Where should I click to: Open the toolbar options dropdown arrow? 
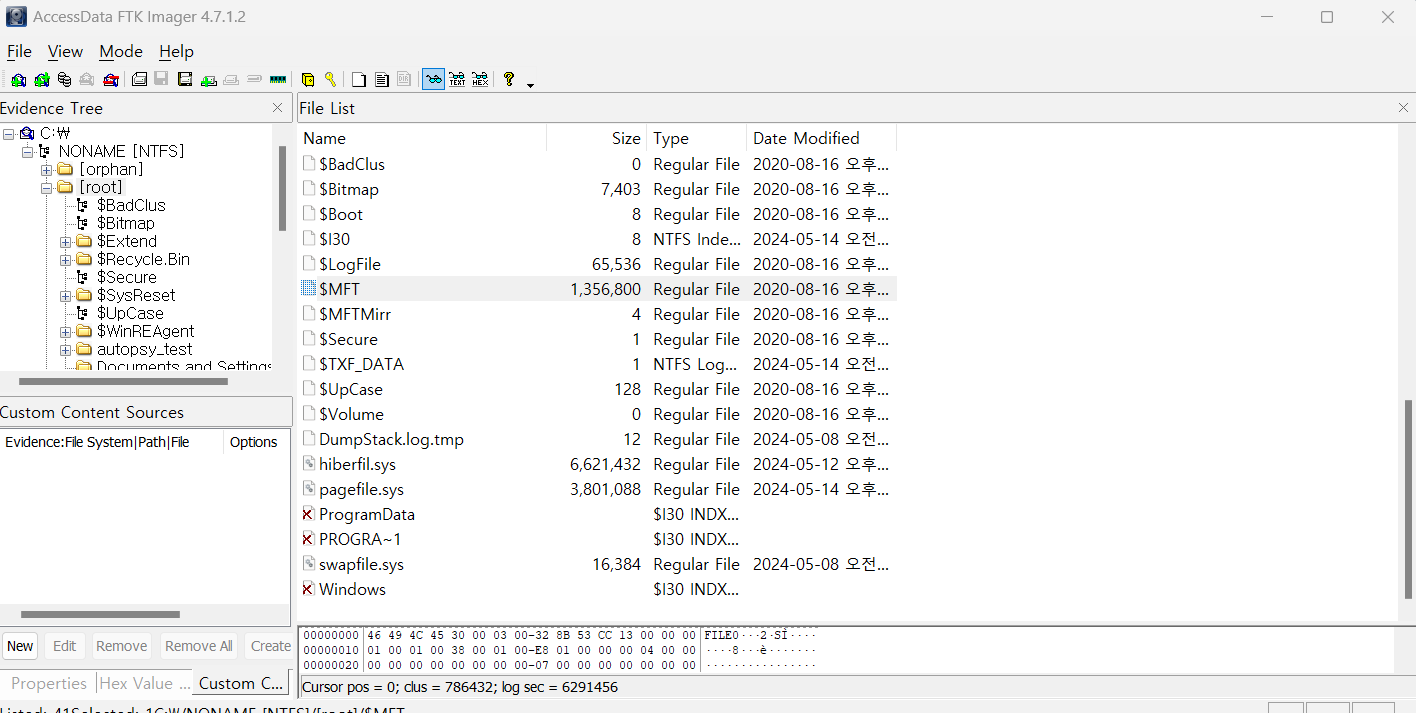click(530, 85)
